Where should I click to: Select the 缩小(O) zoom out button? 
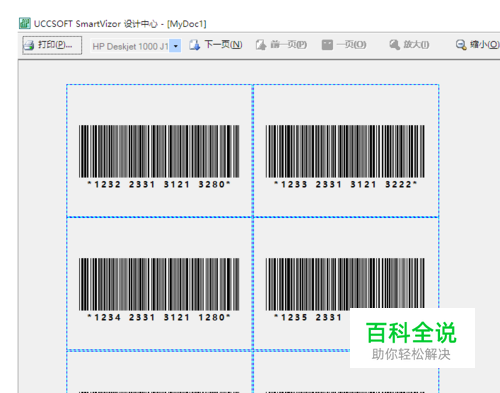478,45
